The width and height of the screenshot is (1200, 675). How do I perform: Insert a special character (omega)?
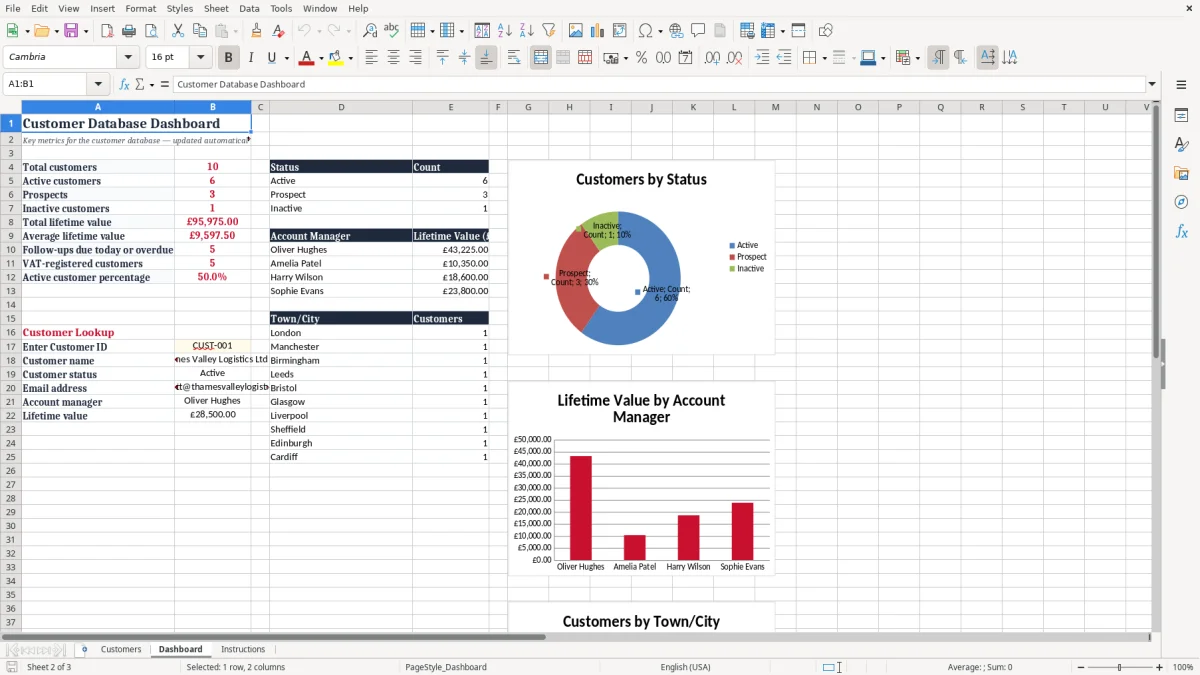(x=645, y=31)
